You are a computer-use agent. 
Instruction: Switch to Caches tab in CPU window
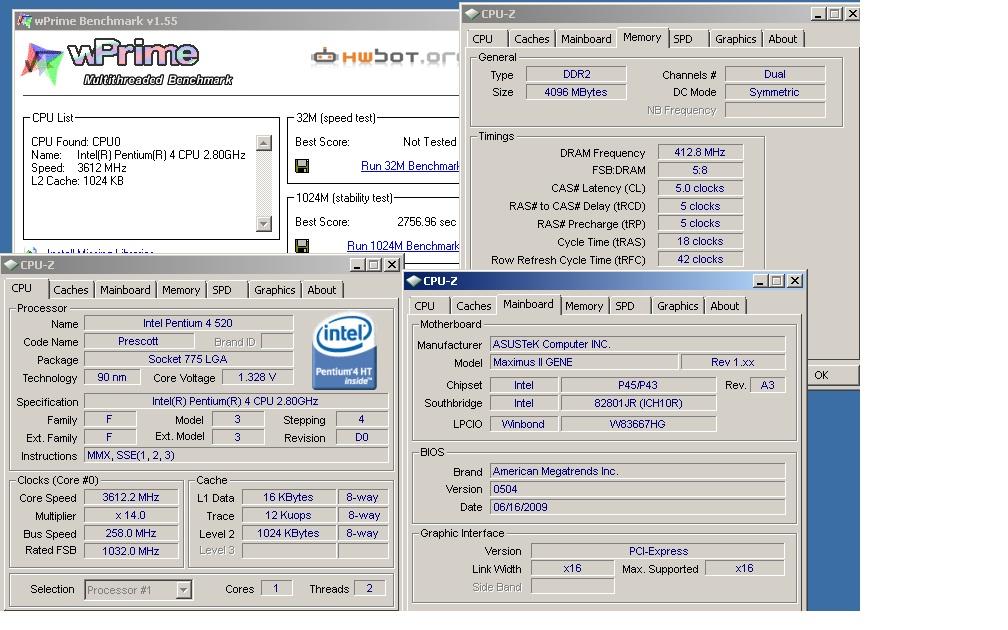pyautogui.click(x=71, y=290)
